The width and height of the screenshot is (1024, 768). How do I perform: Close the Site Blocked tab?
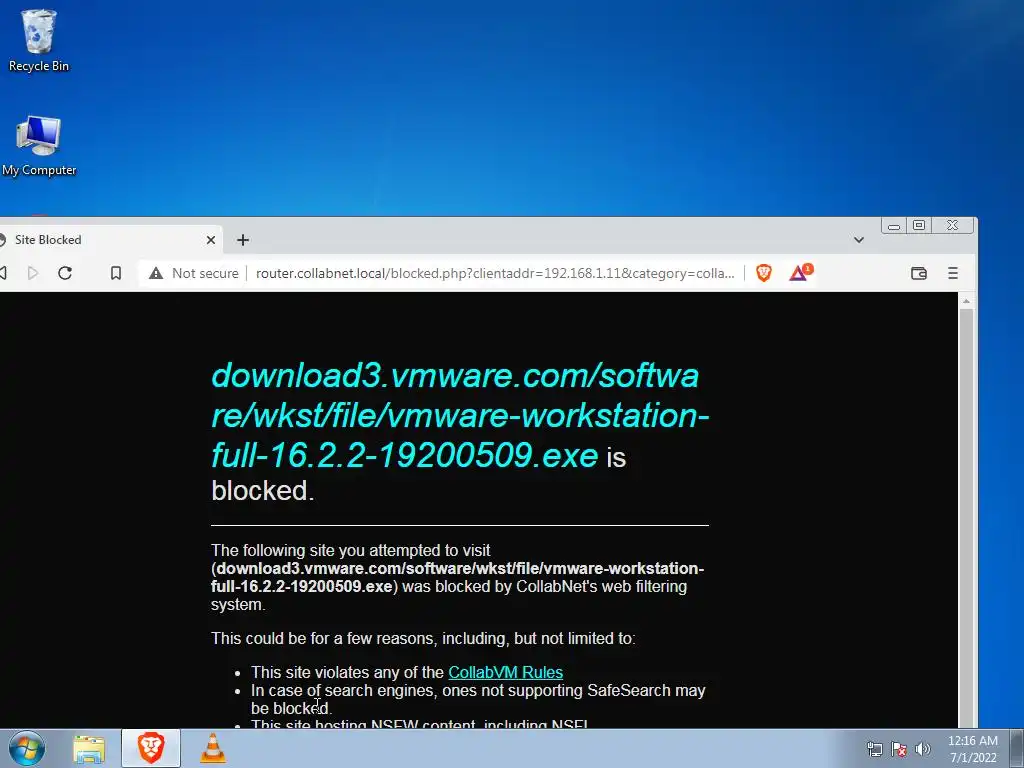click(211, 240)
